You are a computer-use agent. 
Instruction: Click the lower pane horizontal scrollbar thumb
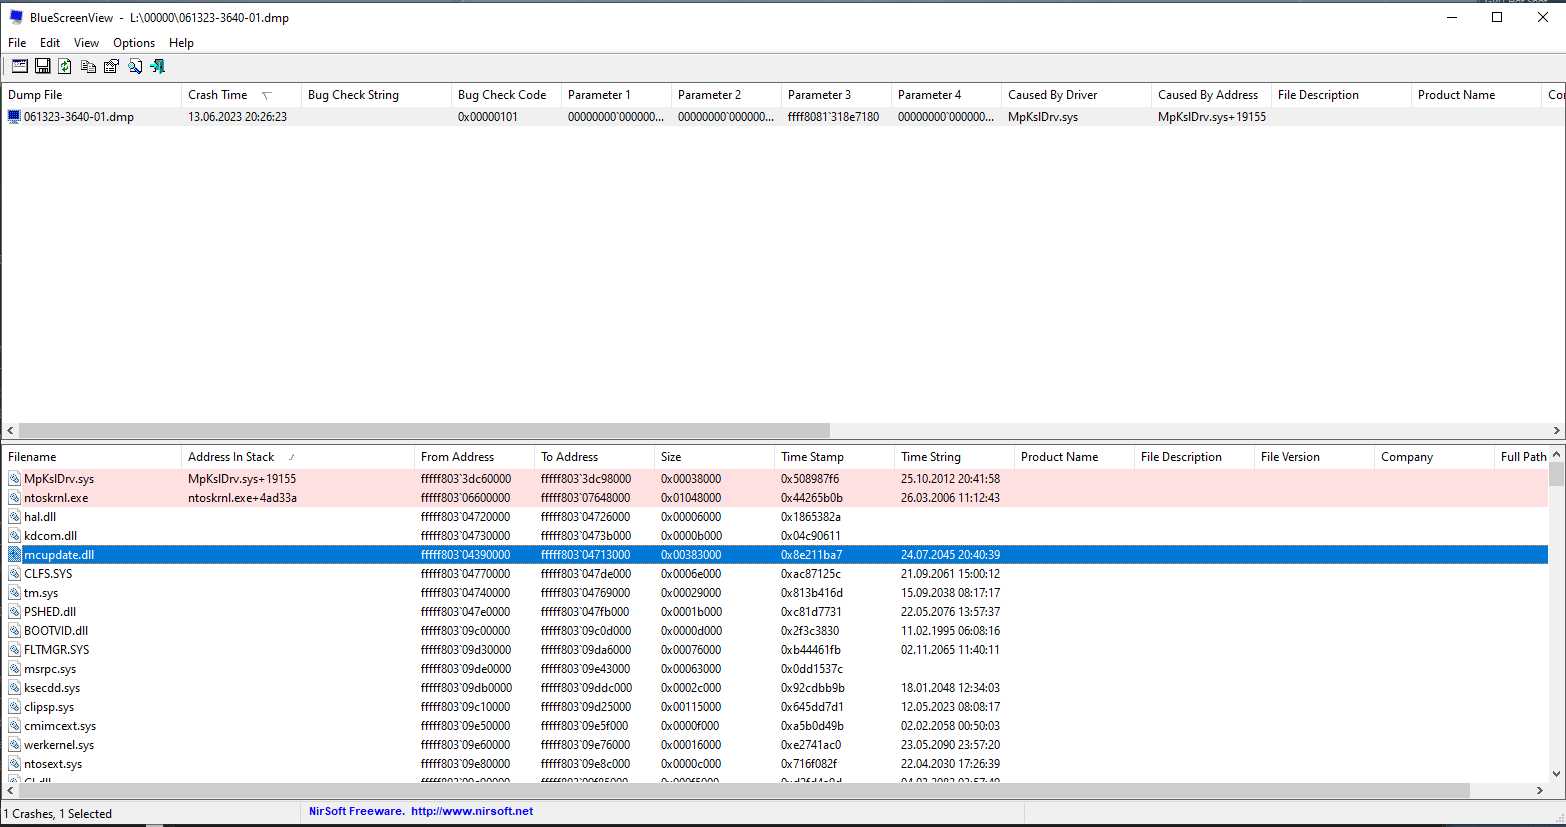tap(744, 790)
